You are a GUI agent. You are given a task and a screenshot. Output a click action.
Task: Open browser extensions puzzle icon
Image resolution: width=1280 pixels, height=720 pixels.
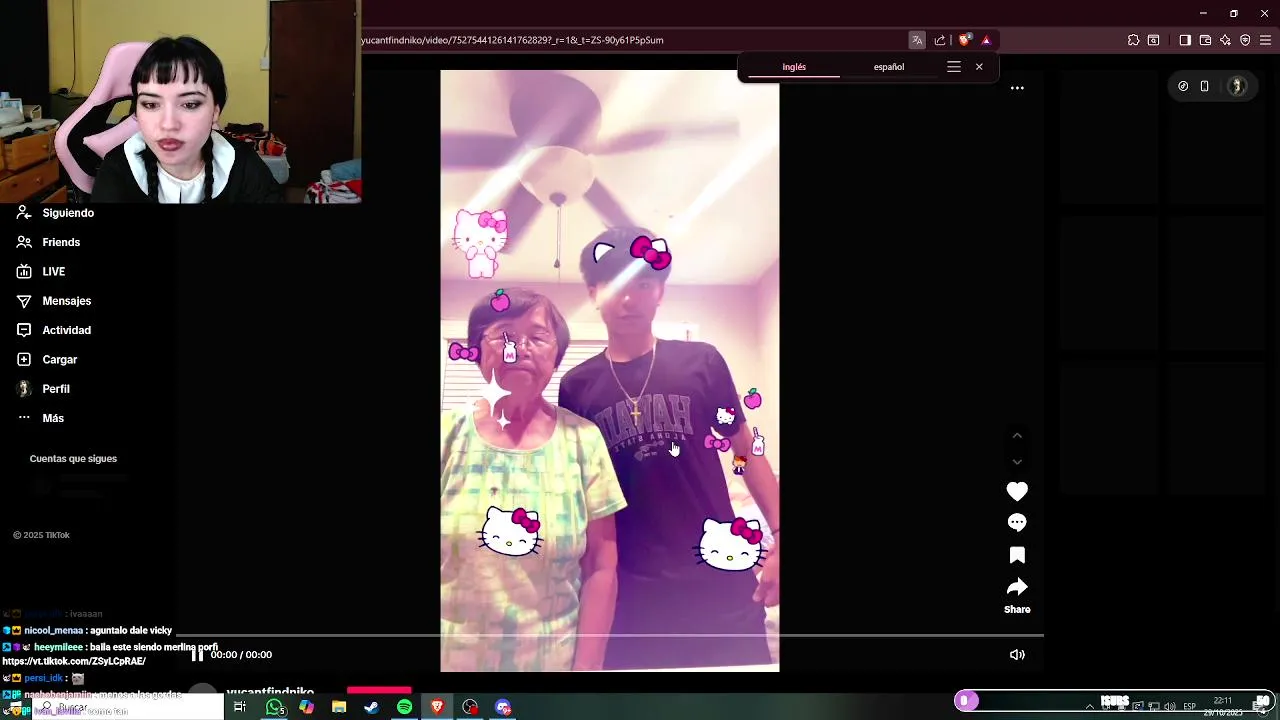(1133, 40)
